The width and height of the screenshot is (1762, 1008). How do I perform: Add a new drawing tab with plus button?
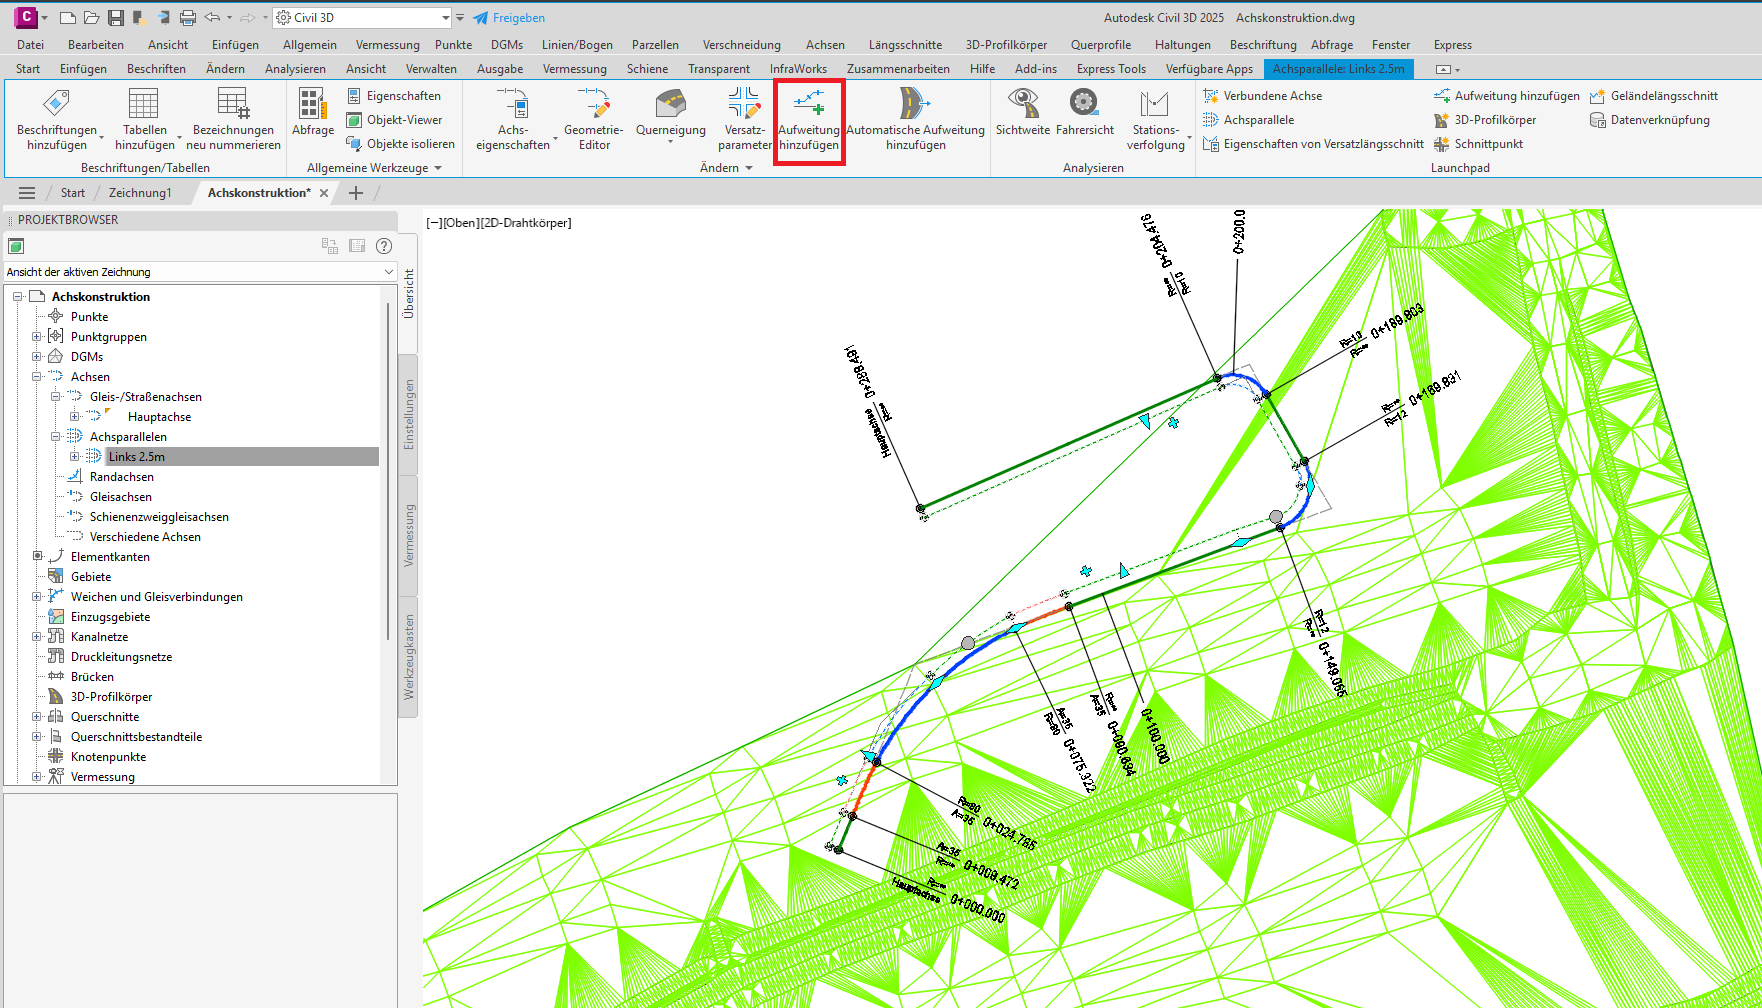[x=356, y=193]
